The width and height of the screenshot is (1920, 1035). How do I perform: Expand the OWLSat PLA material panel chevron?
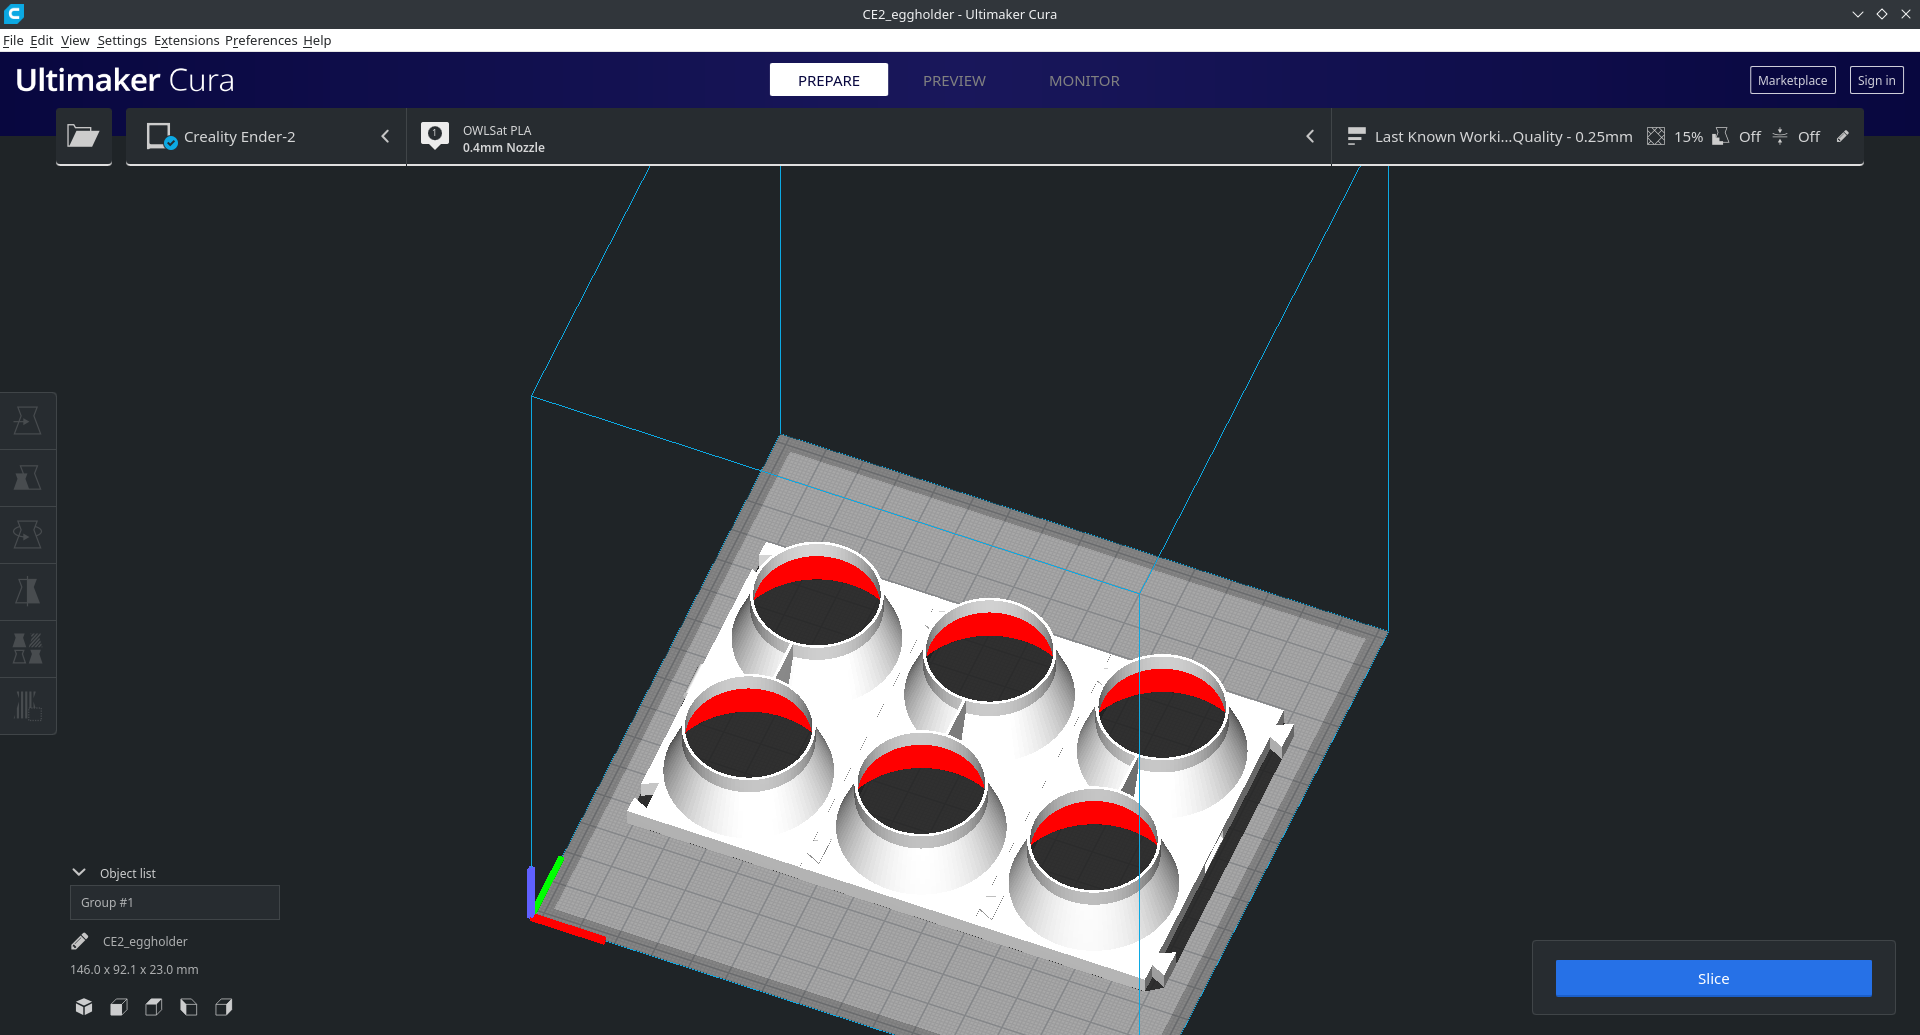coord(1310,136)
